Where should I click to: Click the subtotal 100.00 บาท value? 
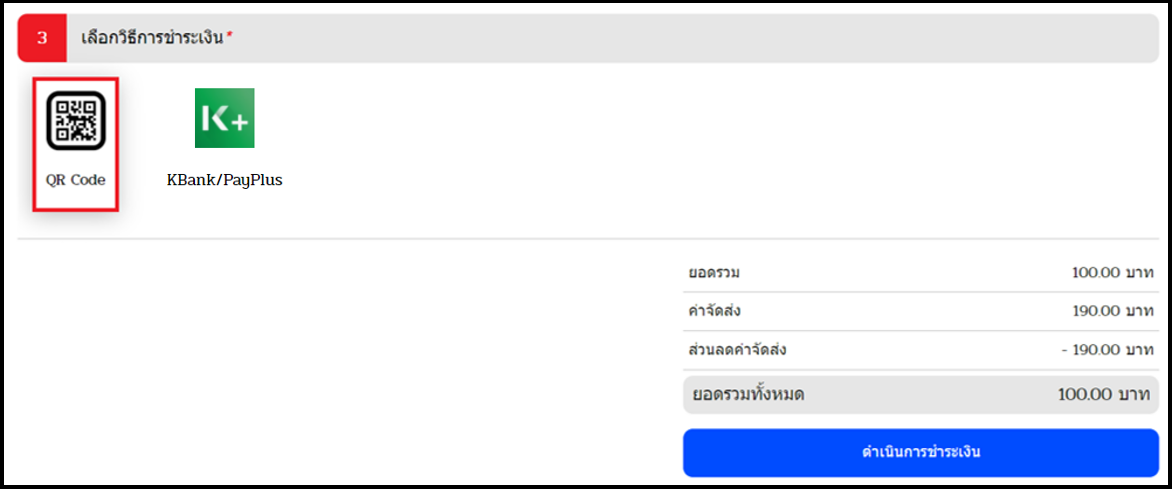tap(1112, 272)
